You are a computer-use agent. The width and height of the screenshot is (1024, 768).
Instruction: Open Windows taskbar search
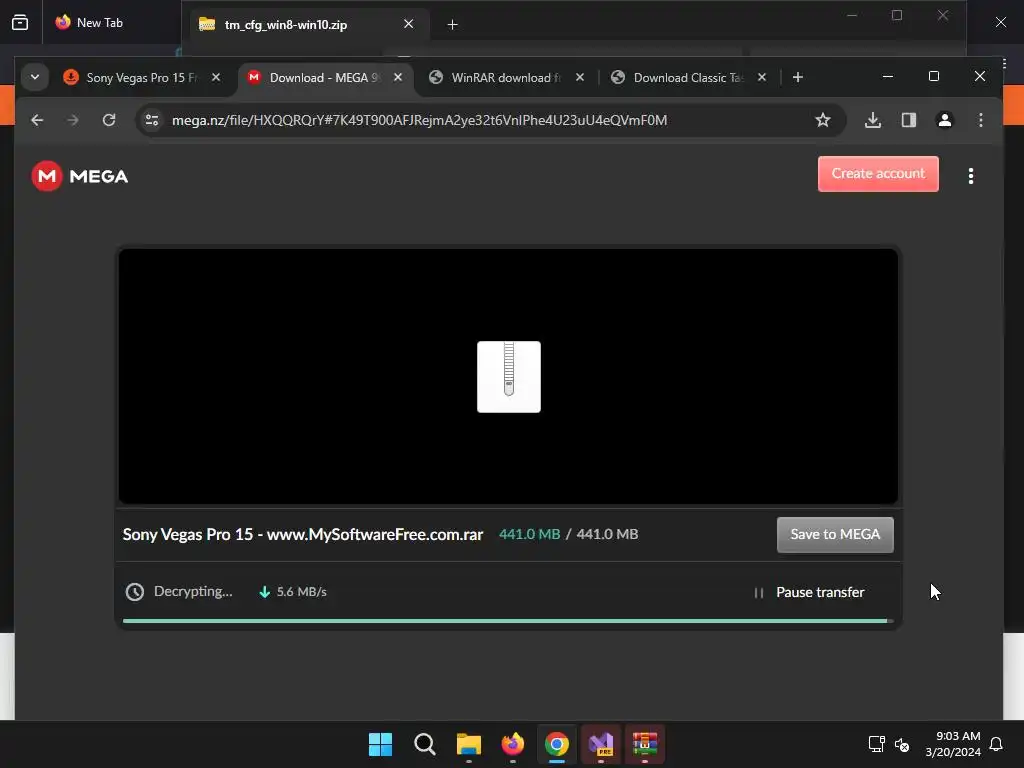[424, 744]
